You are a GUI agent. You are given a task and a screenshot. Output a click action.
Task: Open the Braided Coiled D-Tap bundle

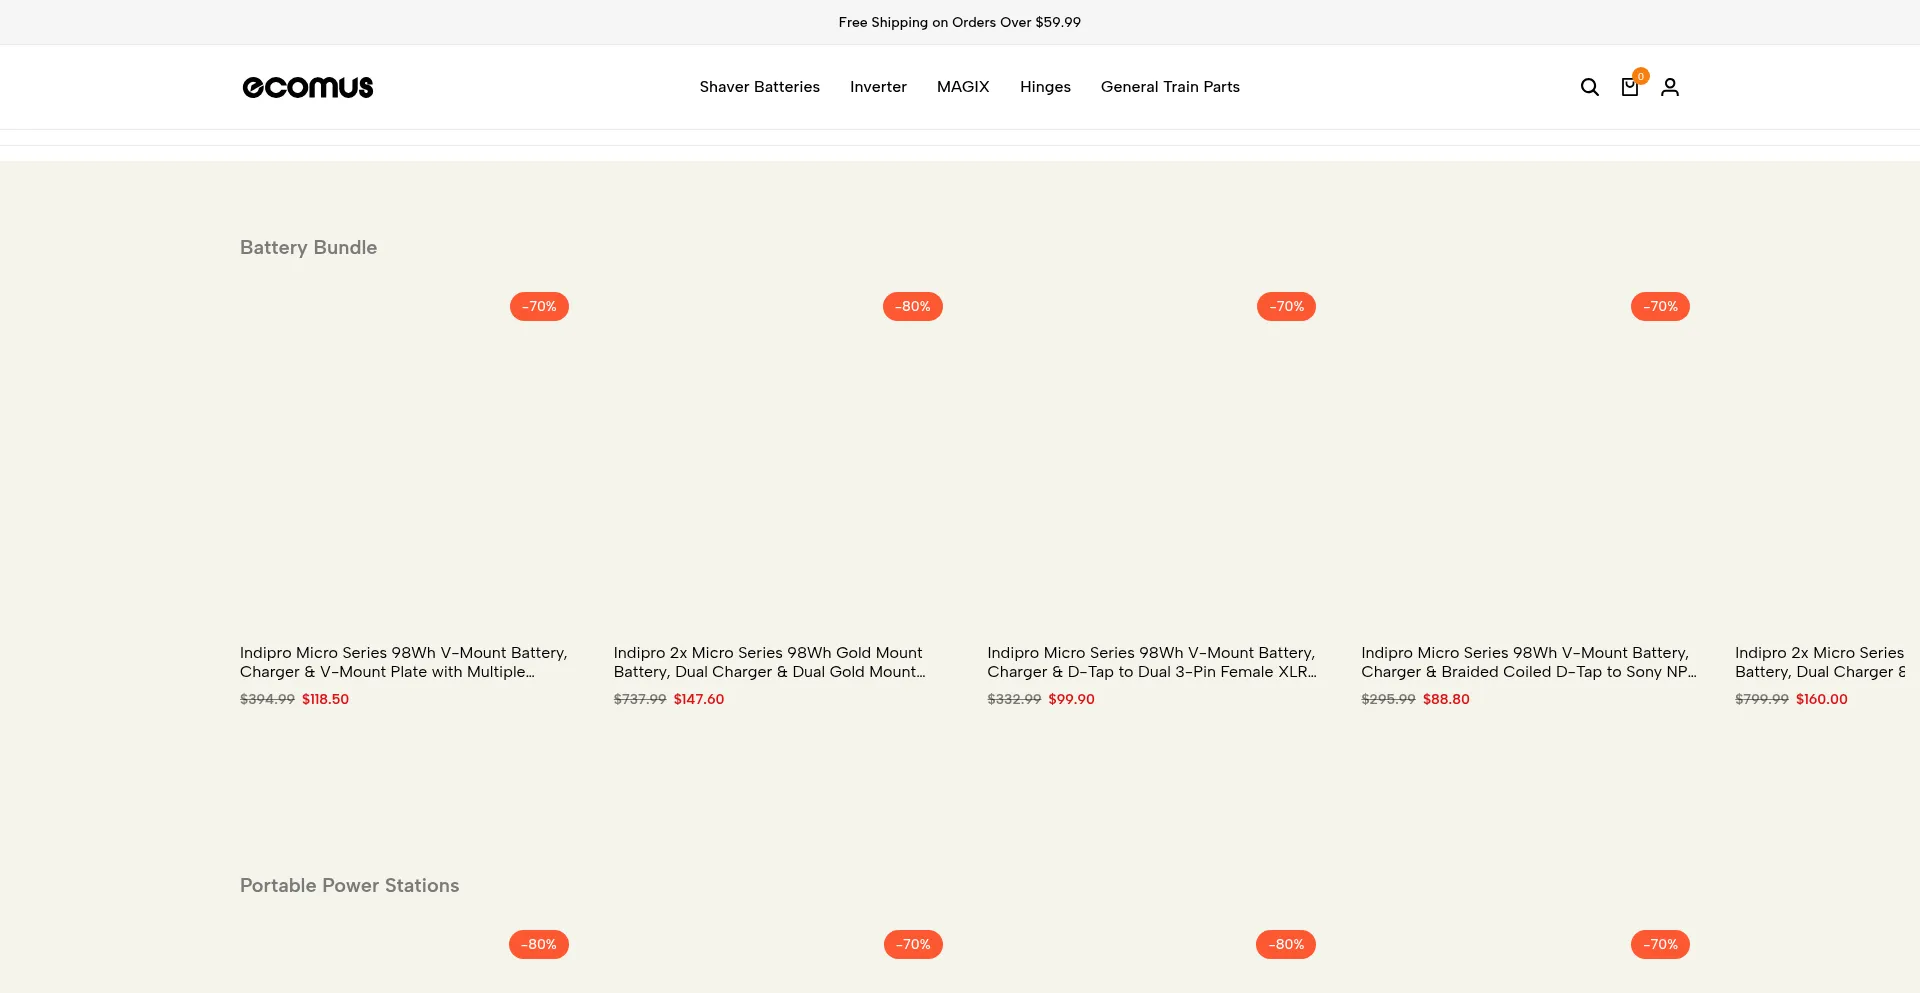tap(1527, 662)
